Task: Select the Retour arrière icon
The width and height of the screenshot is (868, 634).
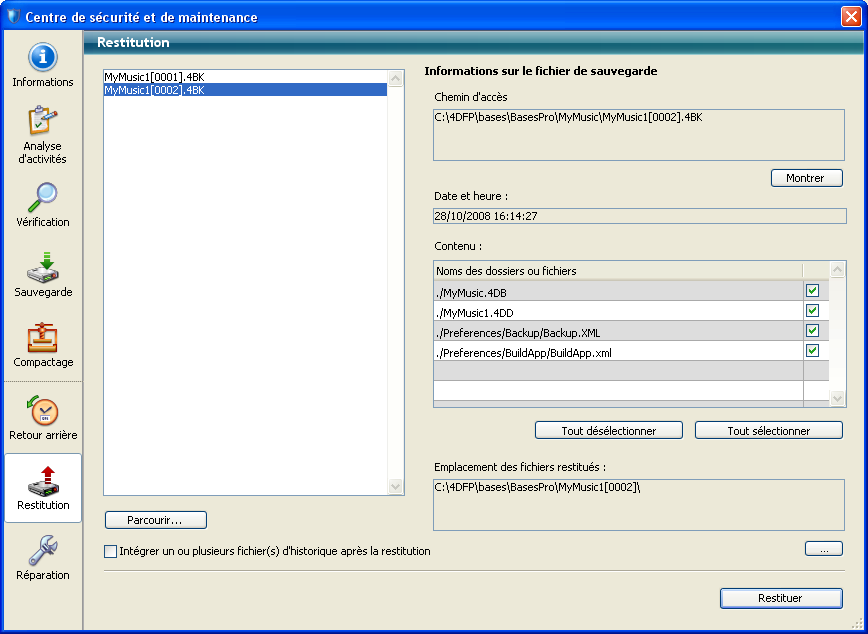Action: 42,411
